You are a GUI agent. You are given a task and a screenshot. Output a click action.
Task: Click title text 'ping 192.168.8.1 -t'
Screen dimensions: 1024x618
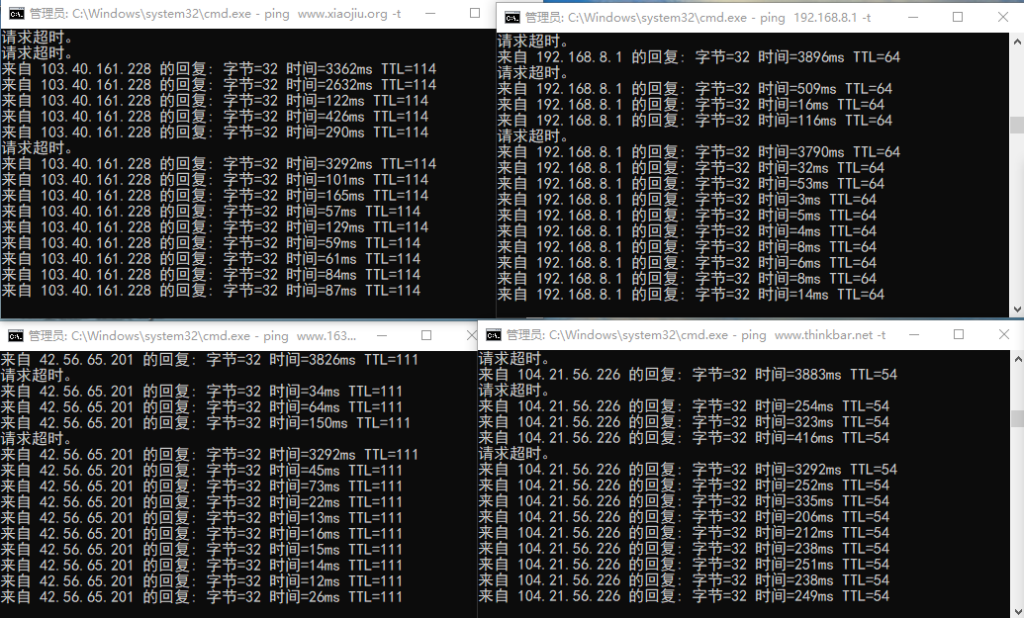815,18
